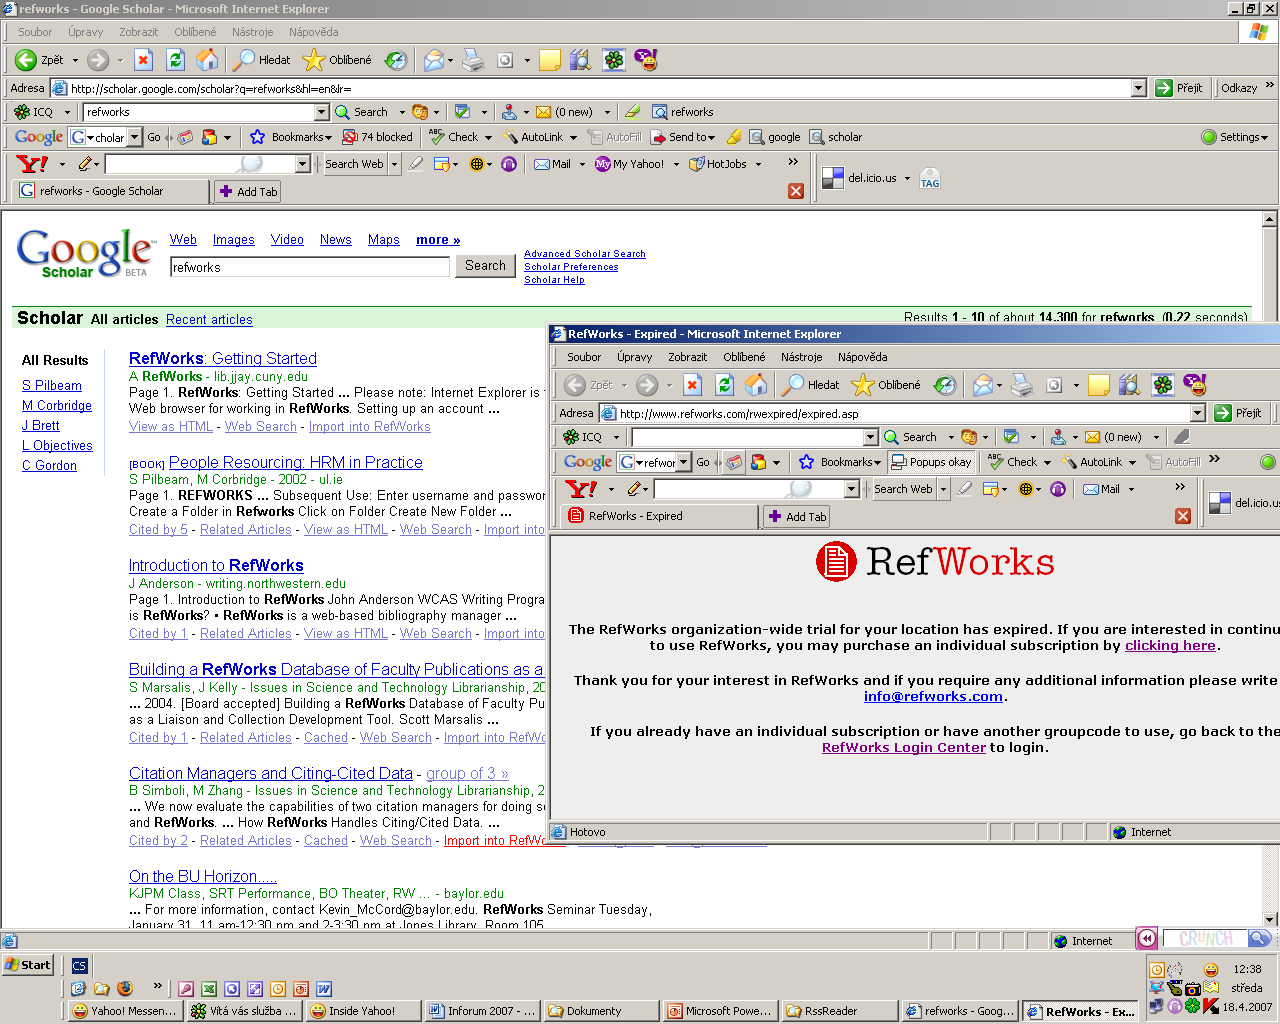Open Úpravy menu in RefWorks Expired window

click(x=634, y=357)
